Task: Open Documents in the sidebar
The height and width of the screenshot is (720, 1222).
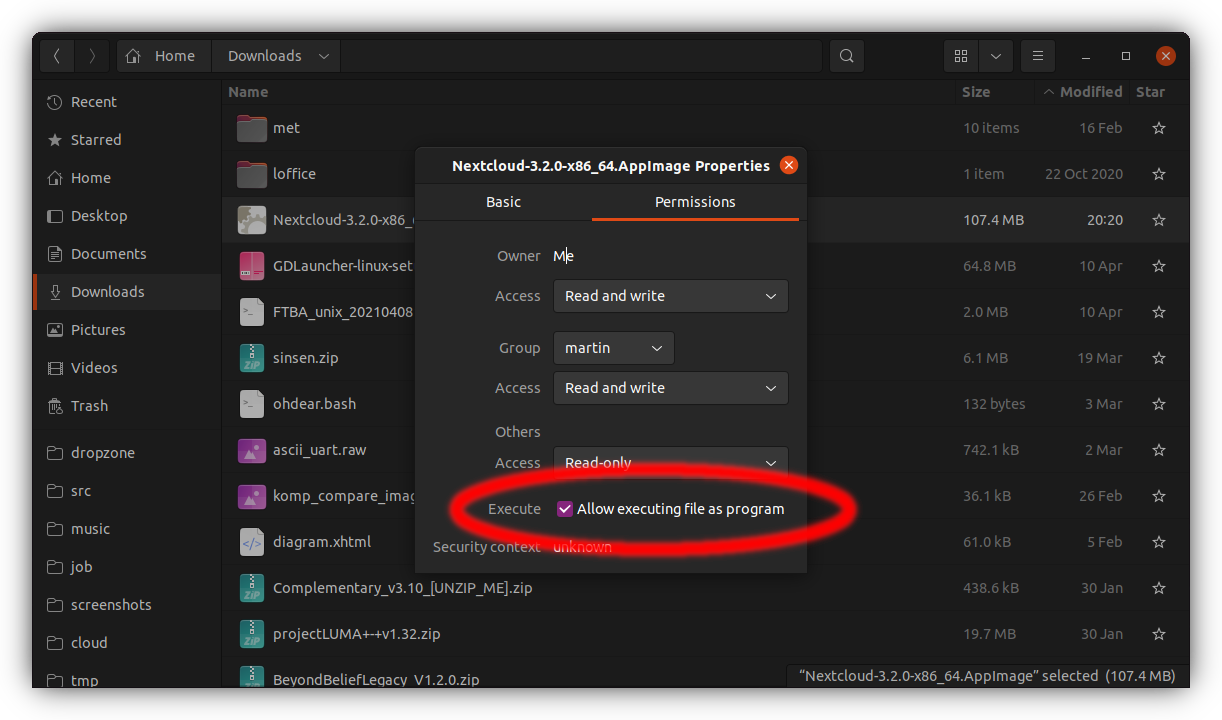Action: pyautogui.click(x=127, y=254)
